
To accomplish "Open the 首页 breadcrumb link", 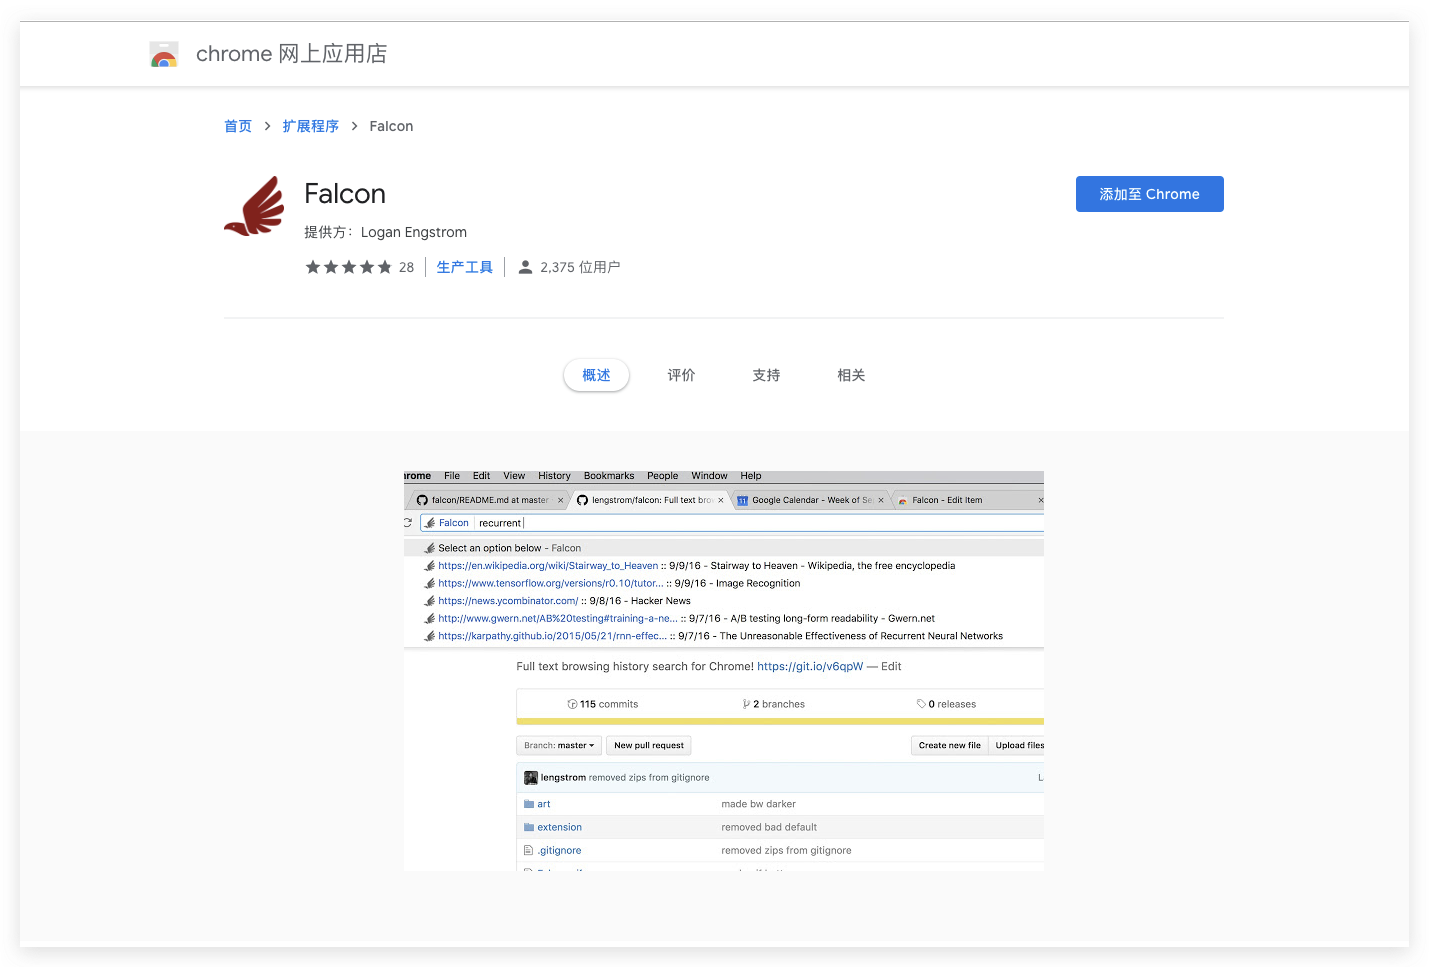I will coord(238,126).
